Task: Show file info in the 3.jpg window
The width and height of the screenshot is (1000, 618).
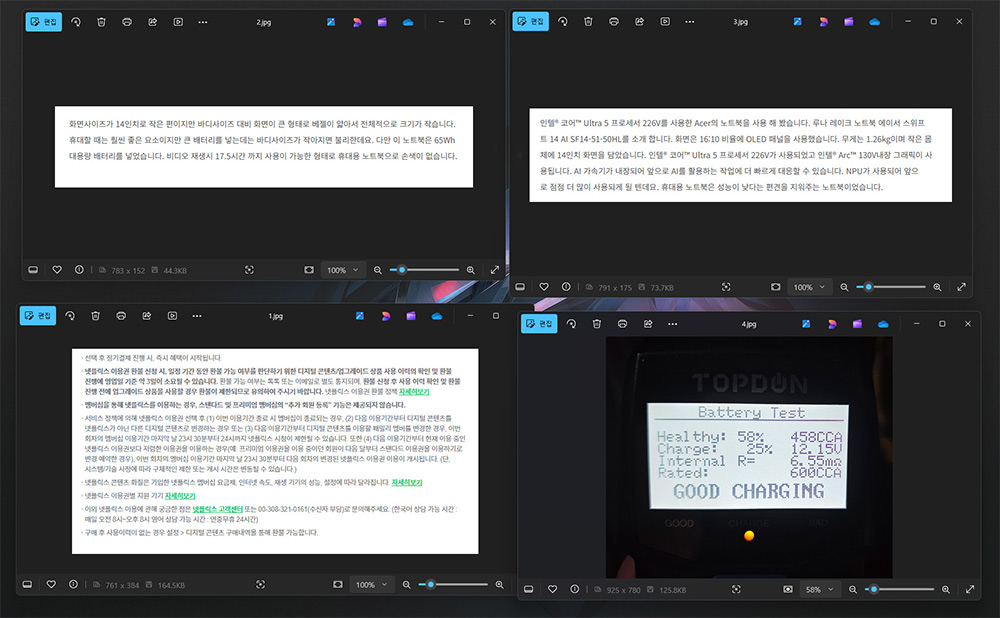Action: tap(566, 287)
